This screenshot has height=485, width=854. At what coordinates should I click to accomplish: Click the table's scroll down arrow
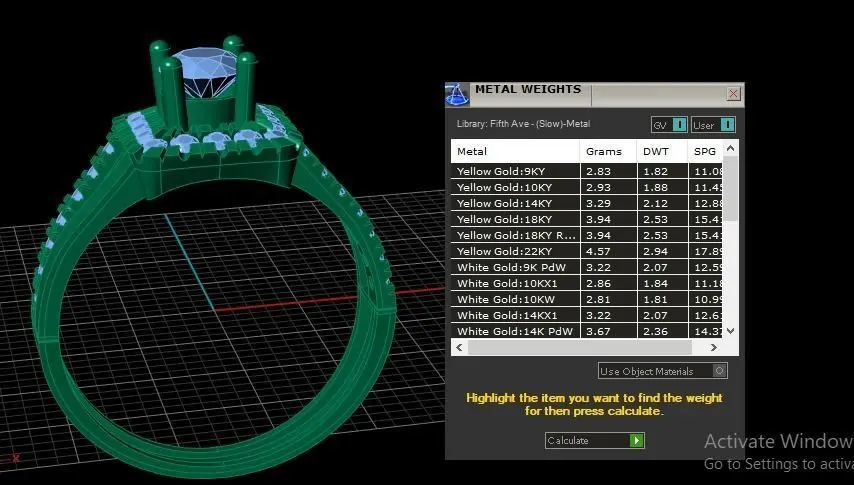pyautogui.click(x=731, y=331)
